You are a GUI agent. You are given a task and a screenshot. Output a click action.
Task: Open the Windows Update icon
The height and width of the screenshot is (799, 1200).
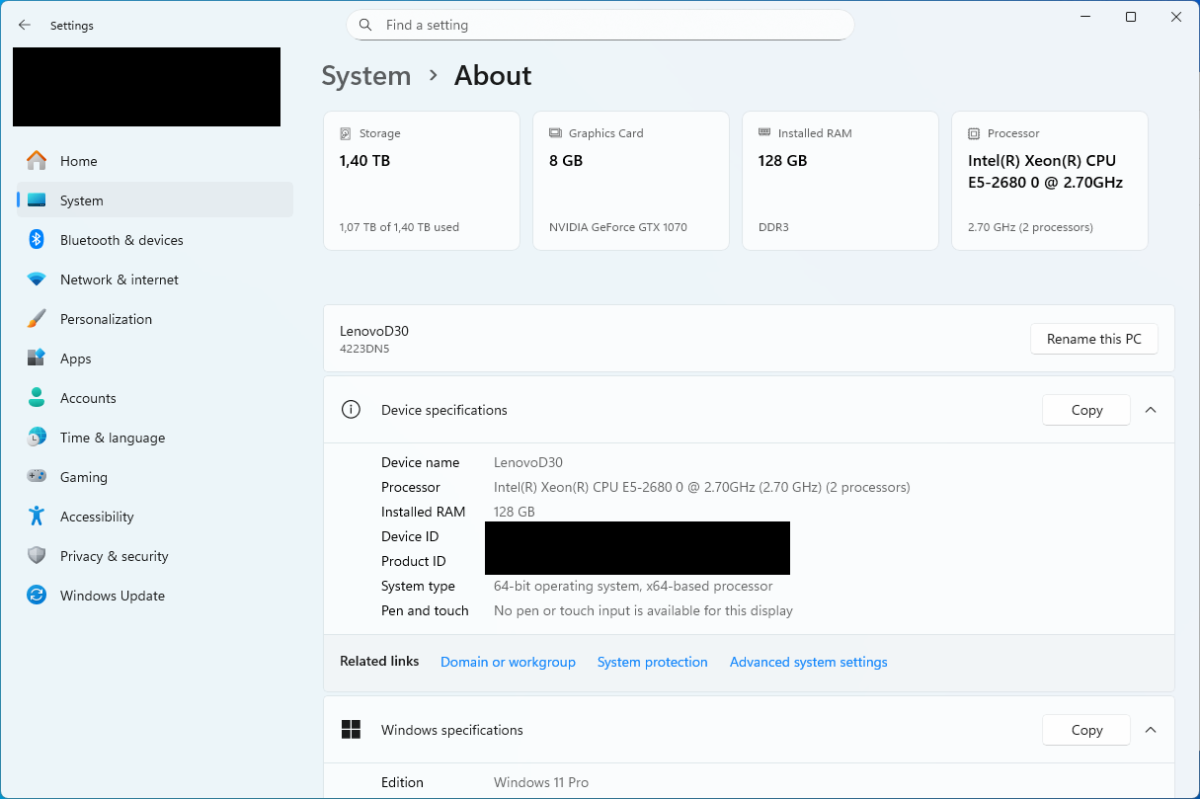(37, 595)
